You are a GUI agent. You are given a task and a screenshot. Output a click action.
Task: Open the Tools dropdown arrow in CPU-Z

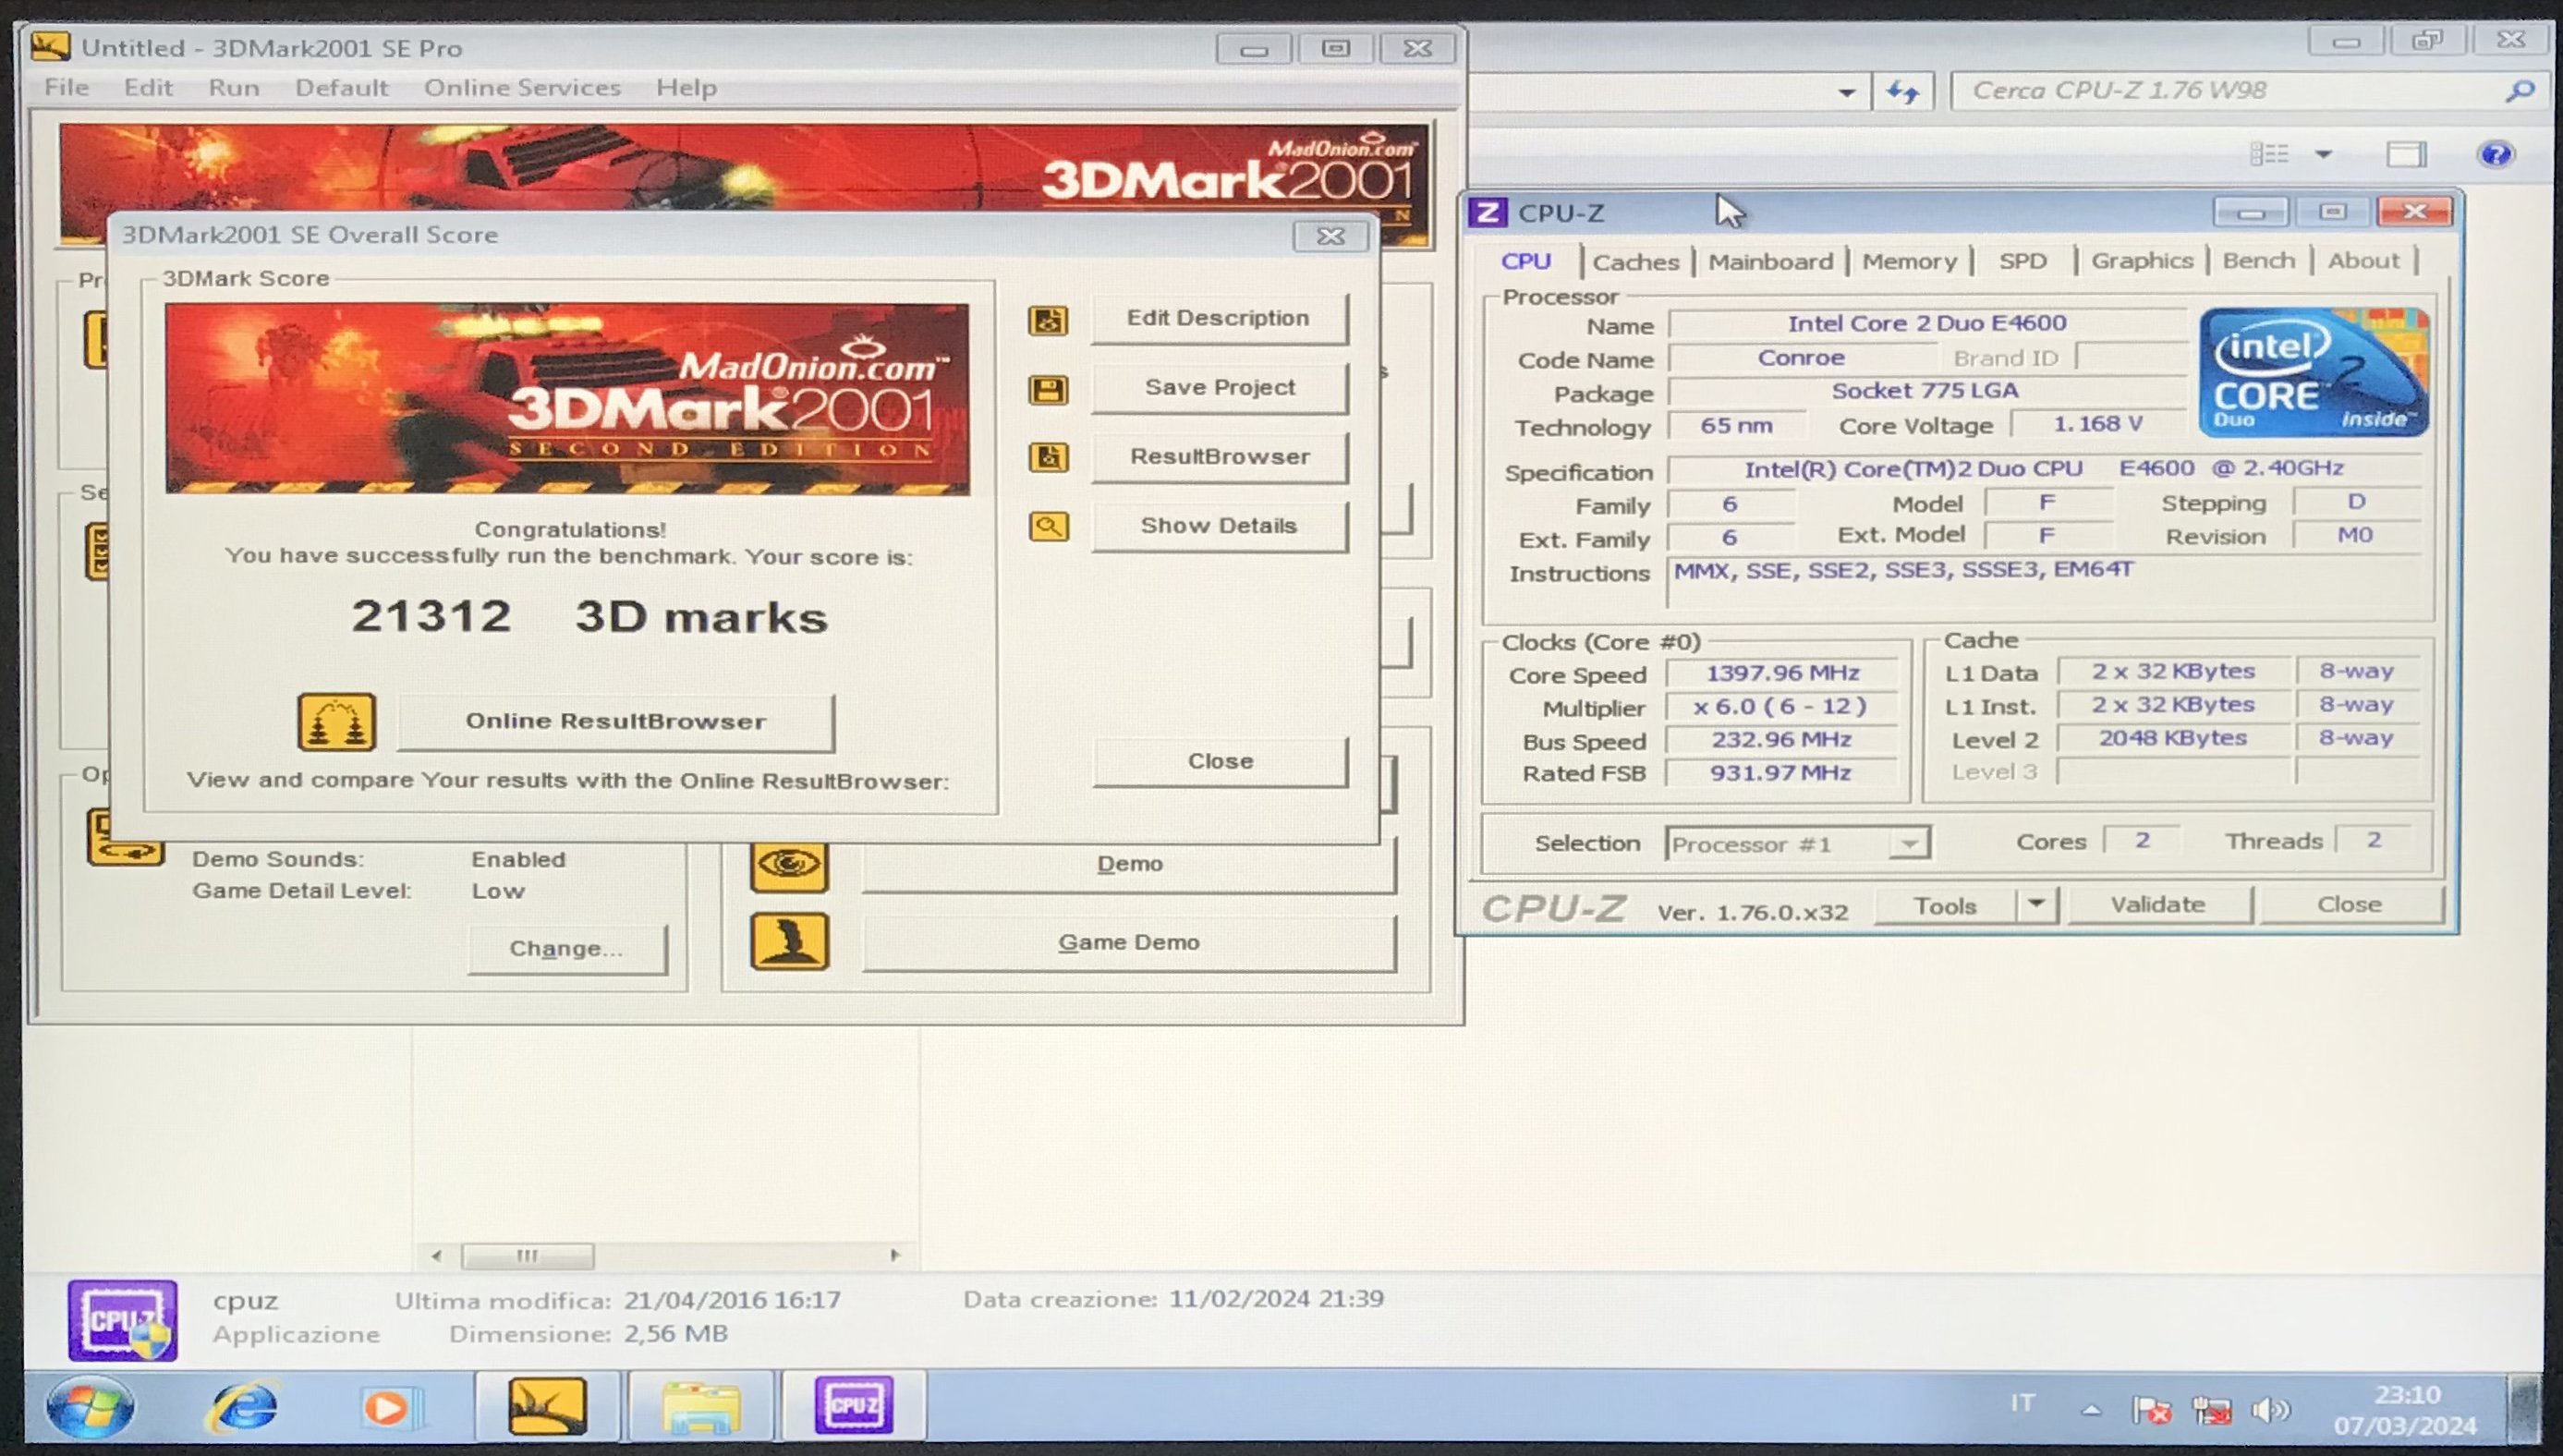pos(2036,905)
